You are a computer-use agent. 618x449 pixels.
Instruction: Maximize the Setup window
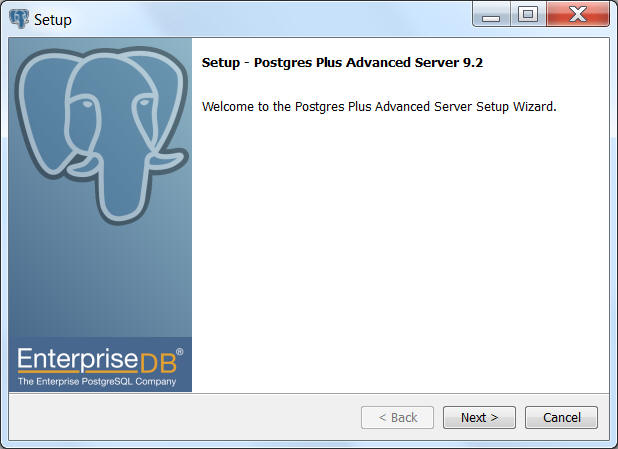point(528,15)
